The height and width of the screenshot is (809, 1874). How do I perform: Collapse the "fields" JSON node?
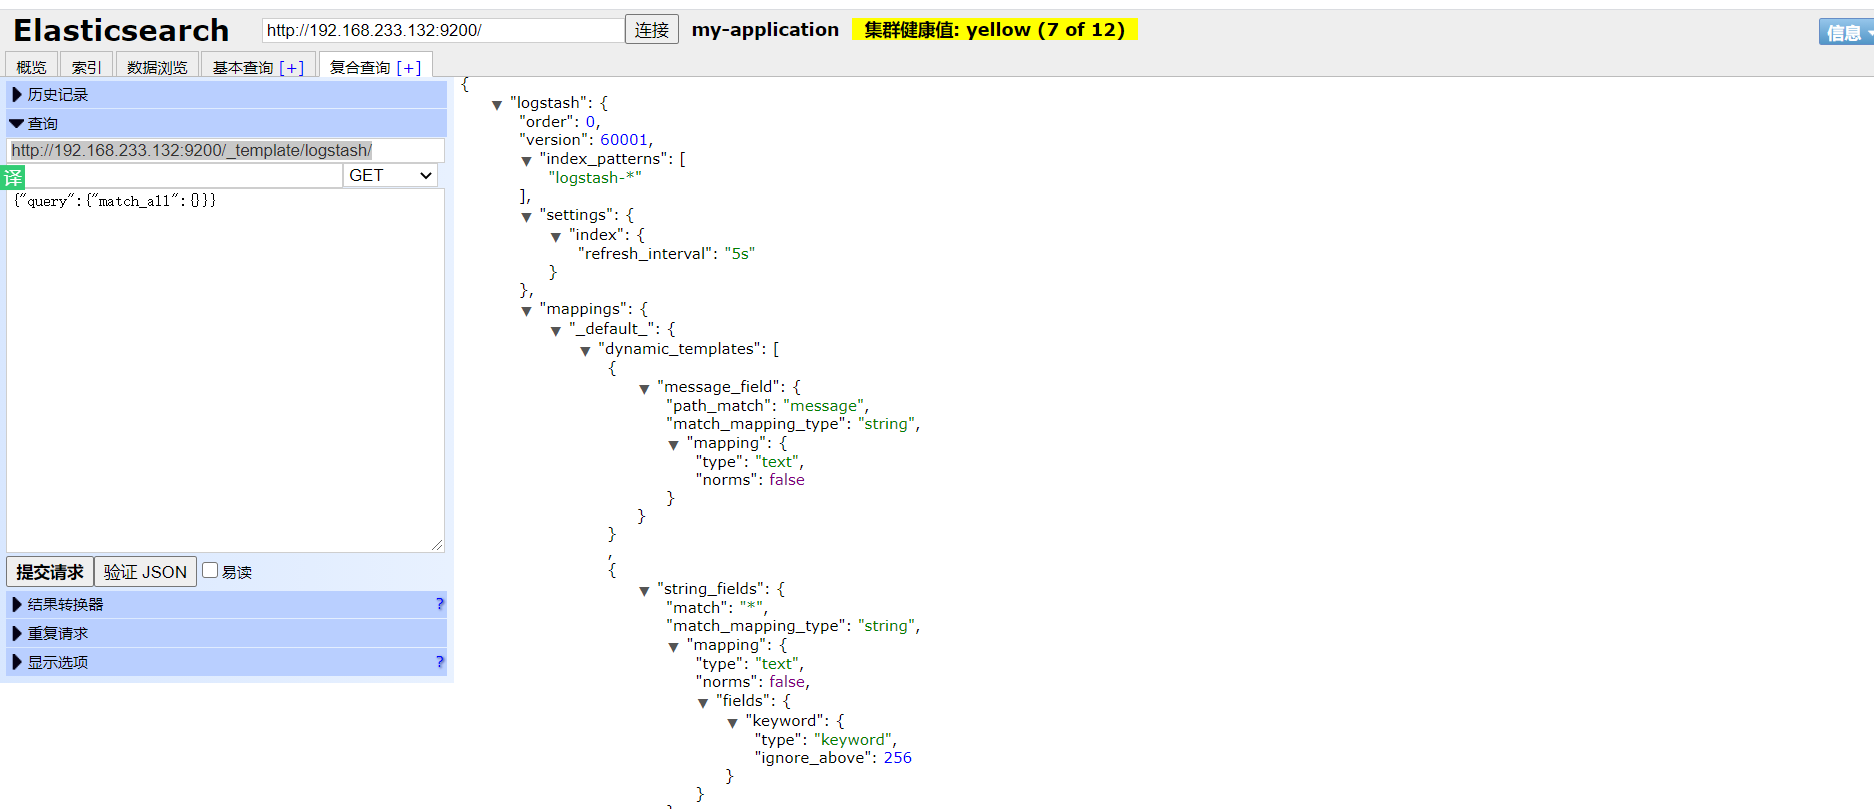[x=703, y=703]
